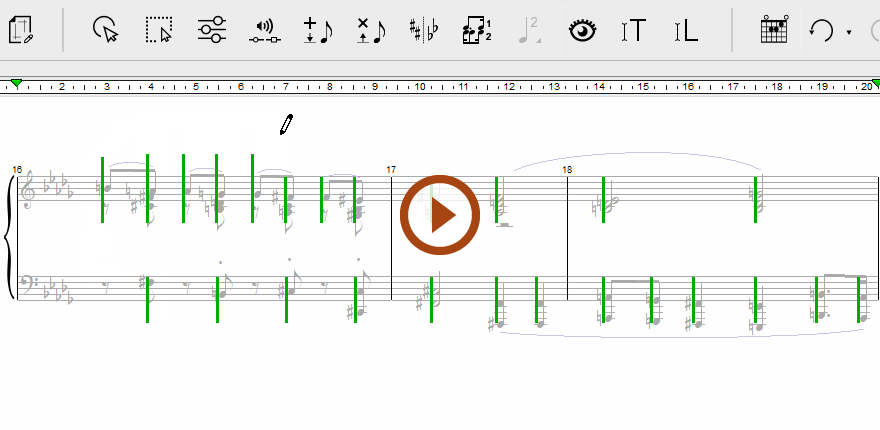The image size is (880, 430).
Task: Click the voices 1 and 2 icon
Action: coord(476,30)
